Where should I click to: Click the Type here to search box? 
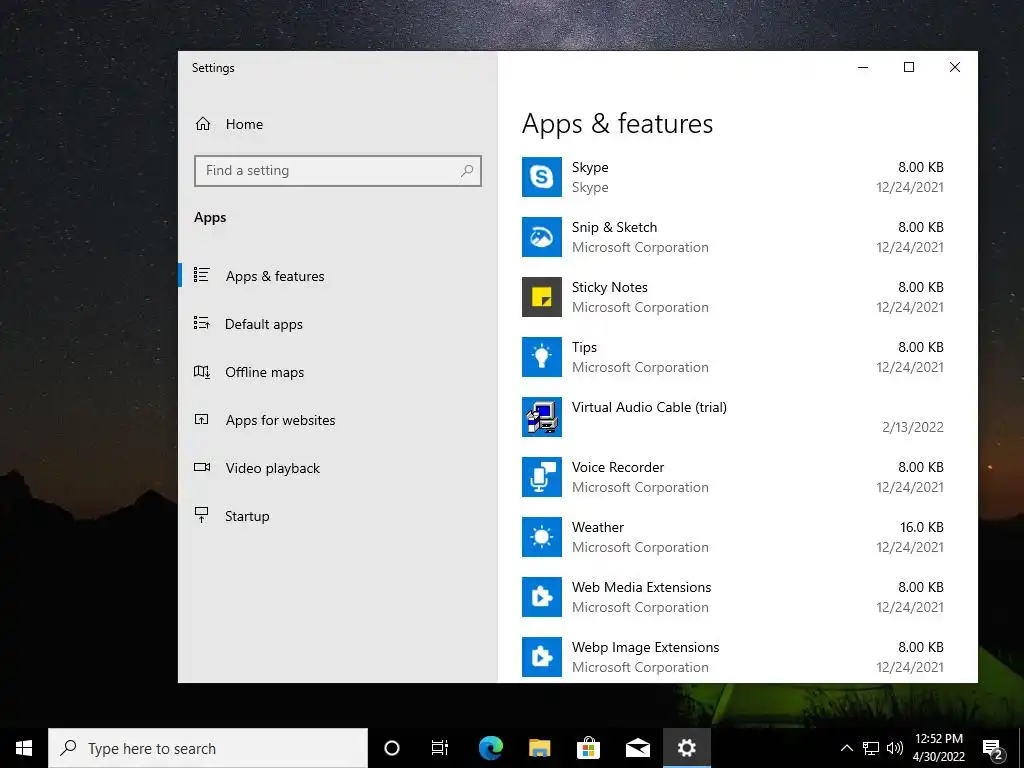pos(208,748)
